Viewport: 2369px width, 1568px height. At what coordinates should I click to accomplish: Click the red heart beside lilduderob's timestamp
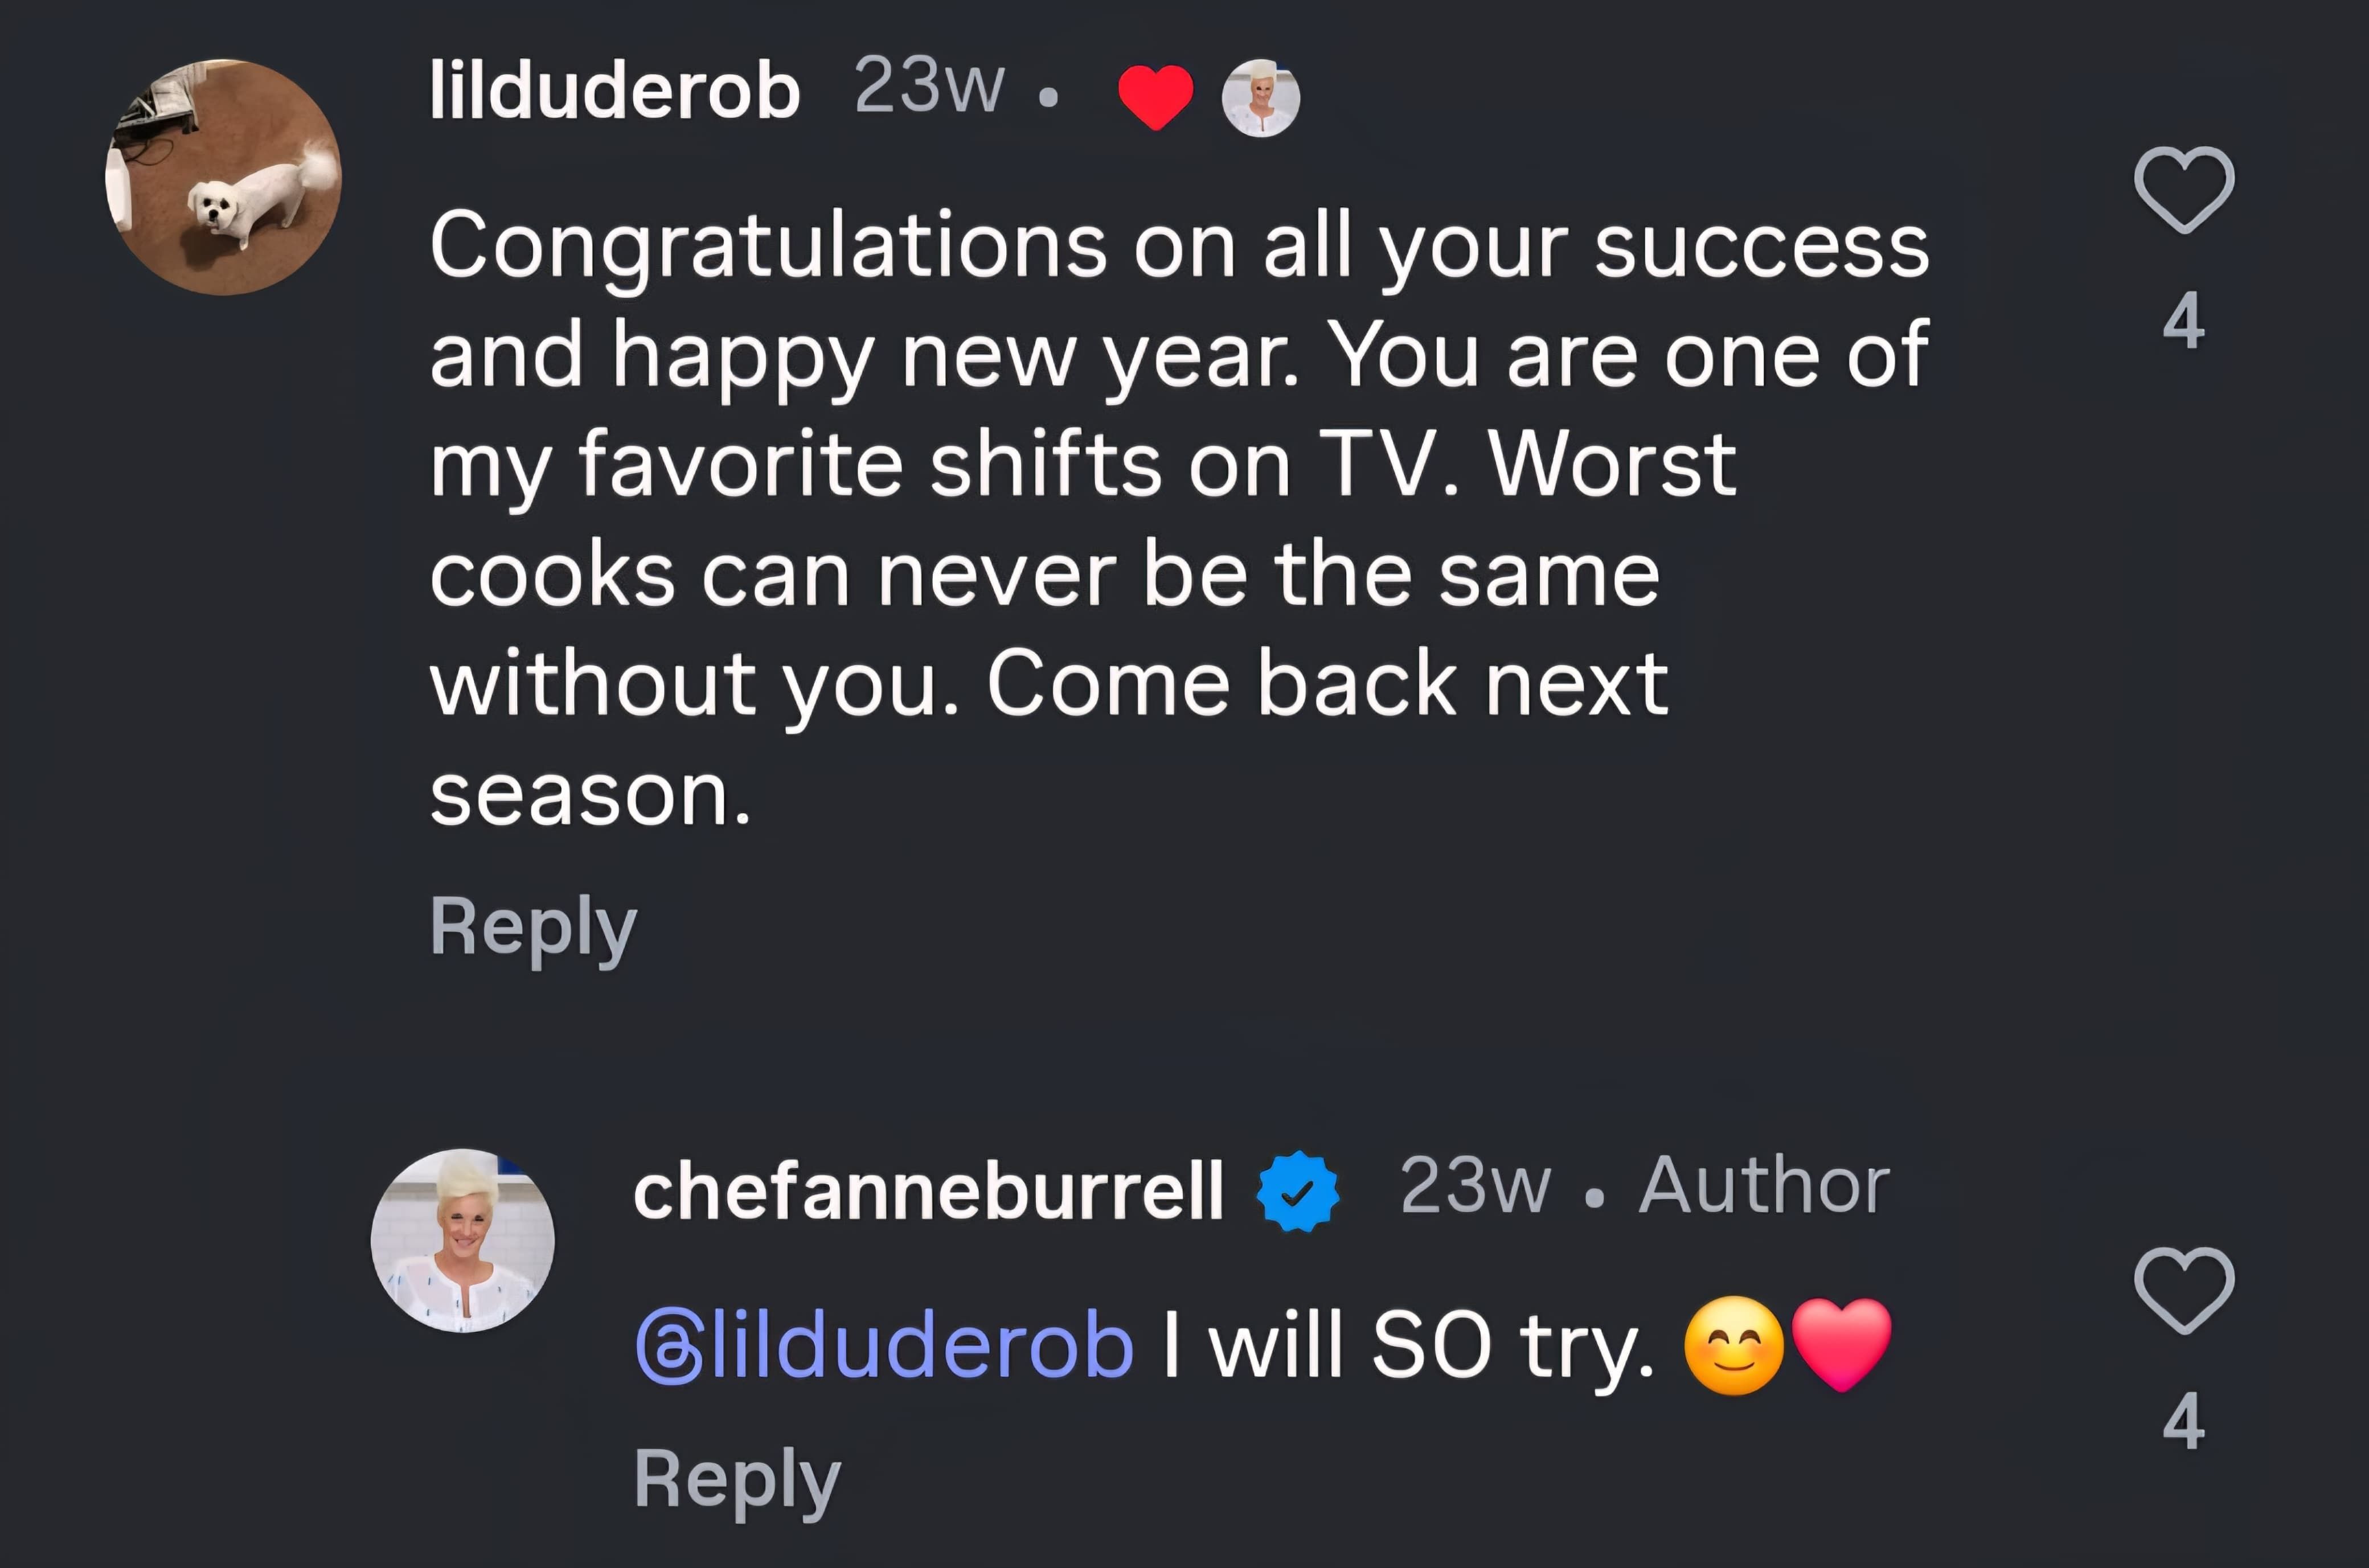pos(1155,96)
